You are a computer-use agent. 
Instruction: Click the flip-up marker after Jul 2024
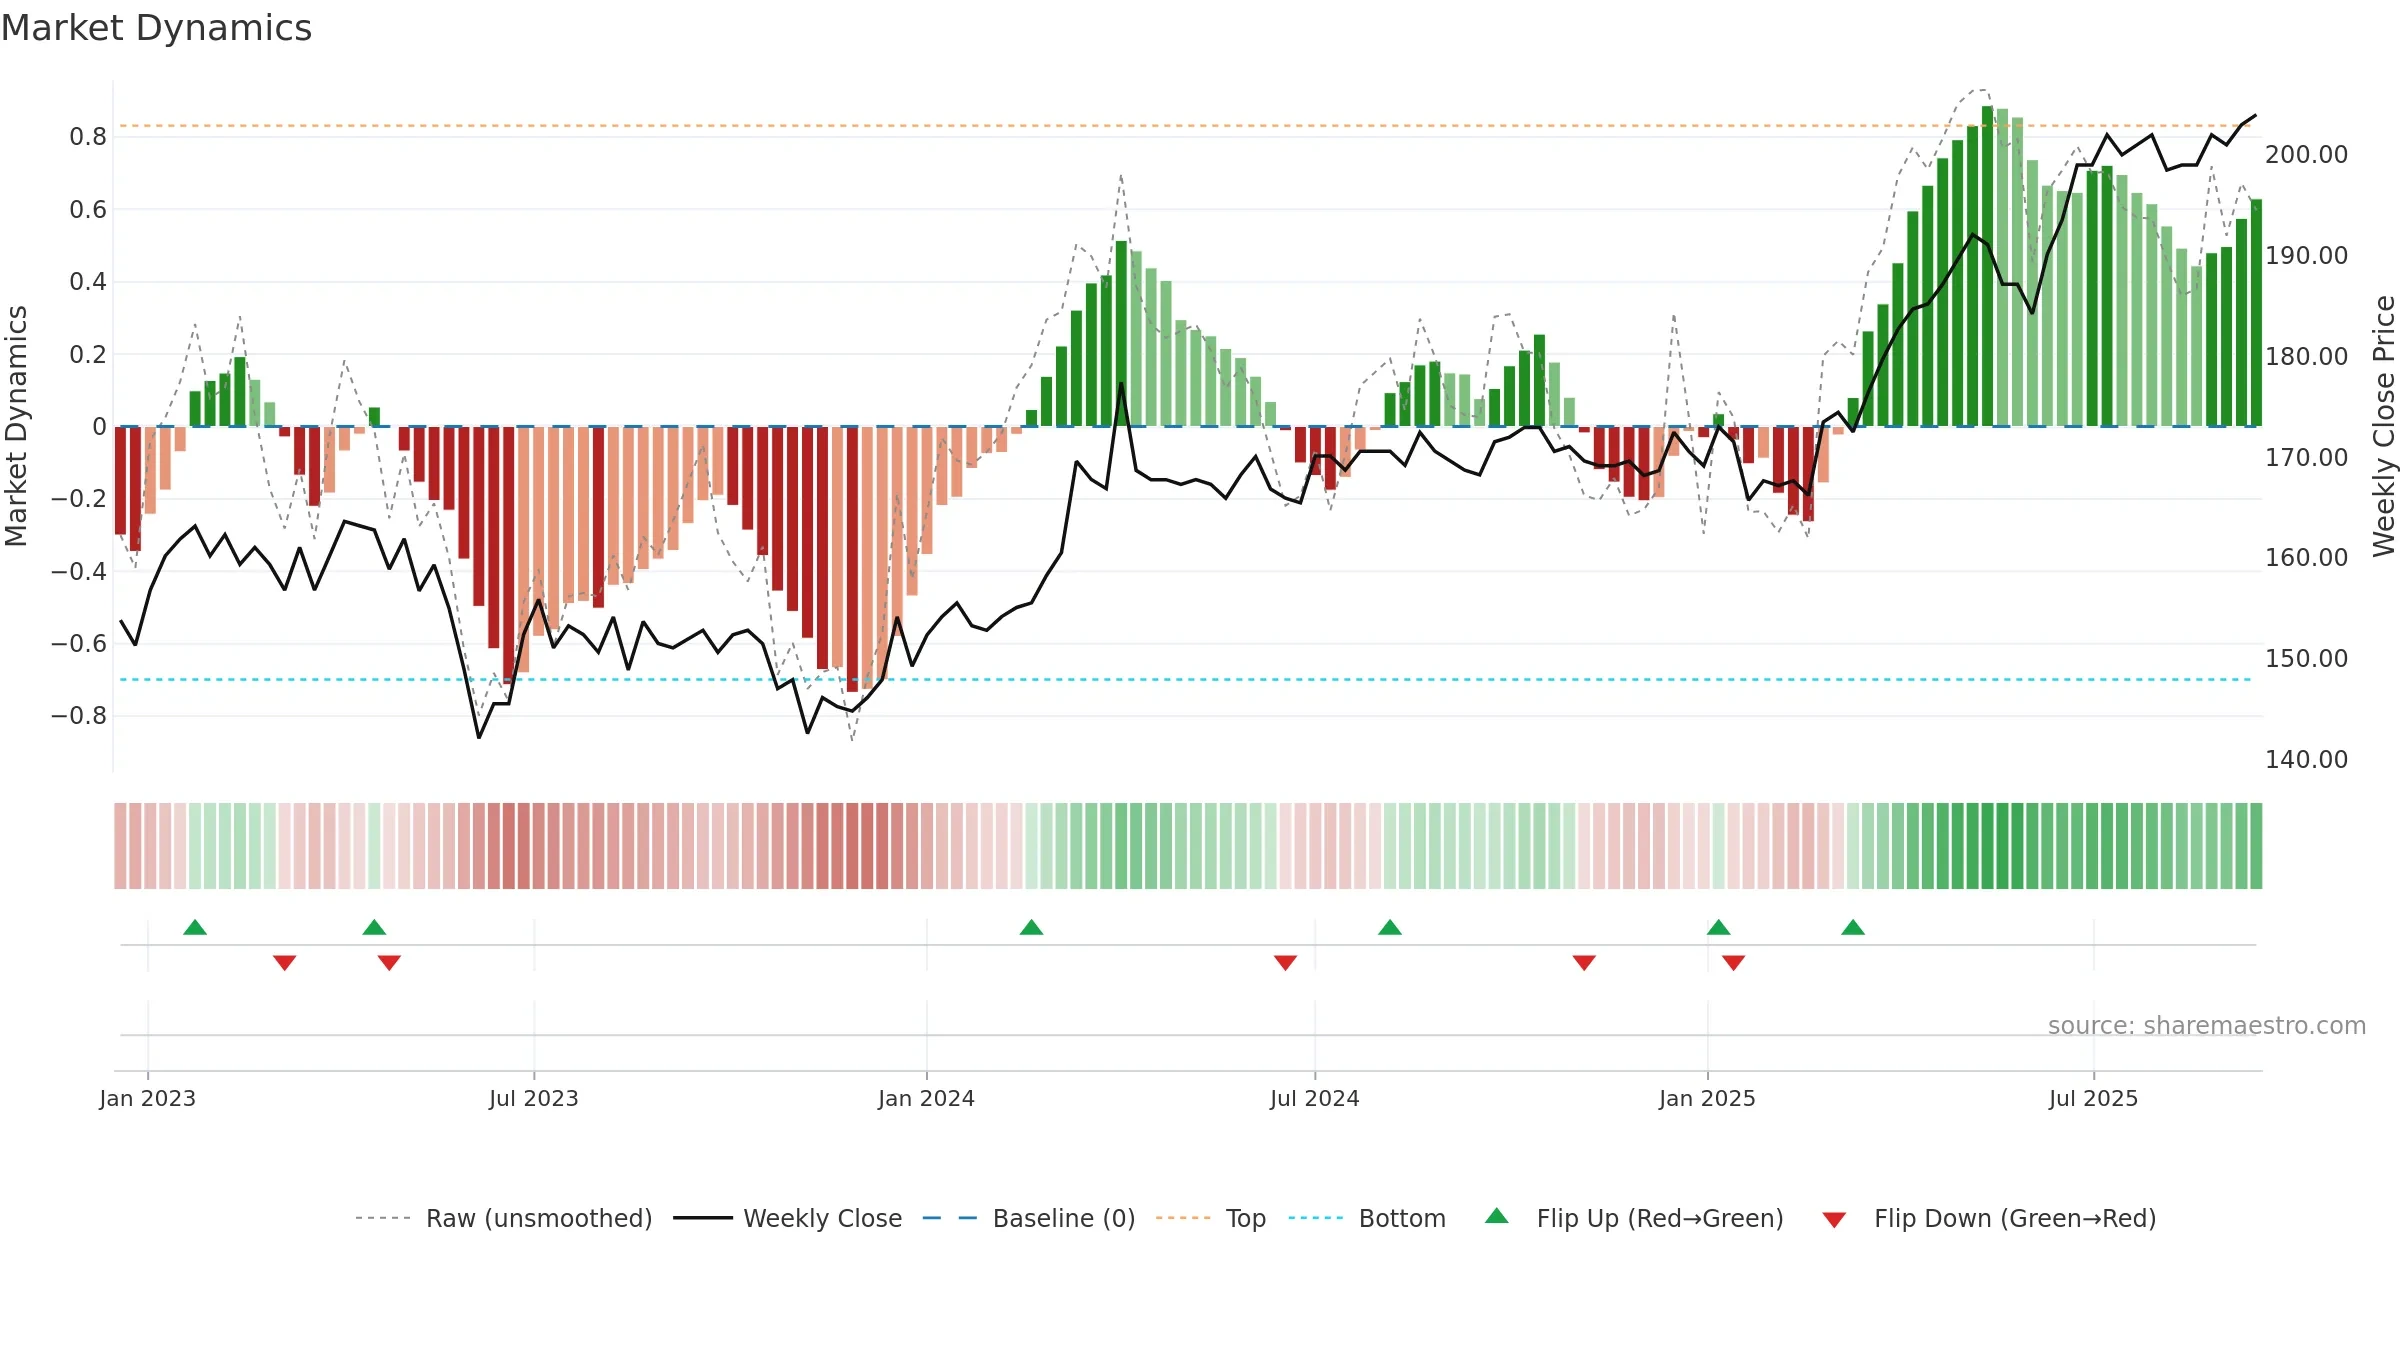[1390, 927]
